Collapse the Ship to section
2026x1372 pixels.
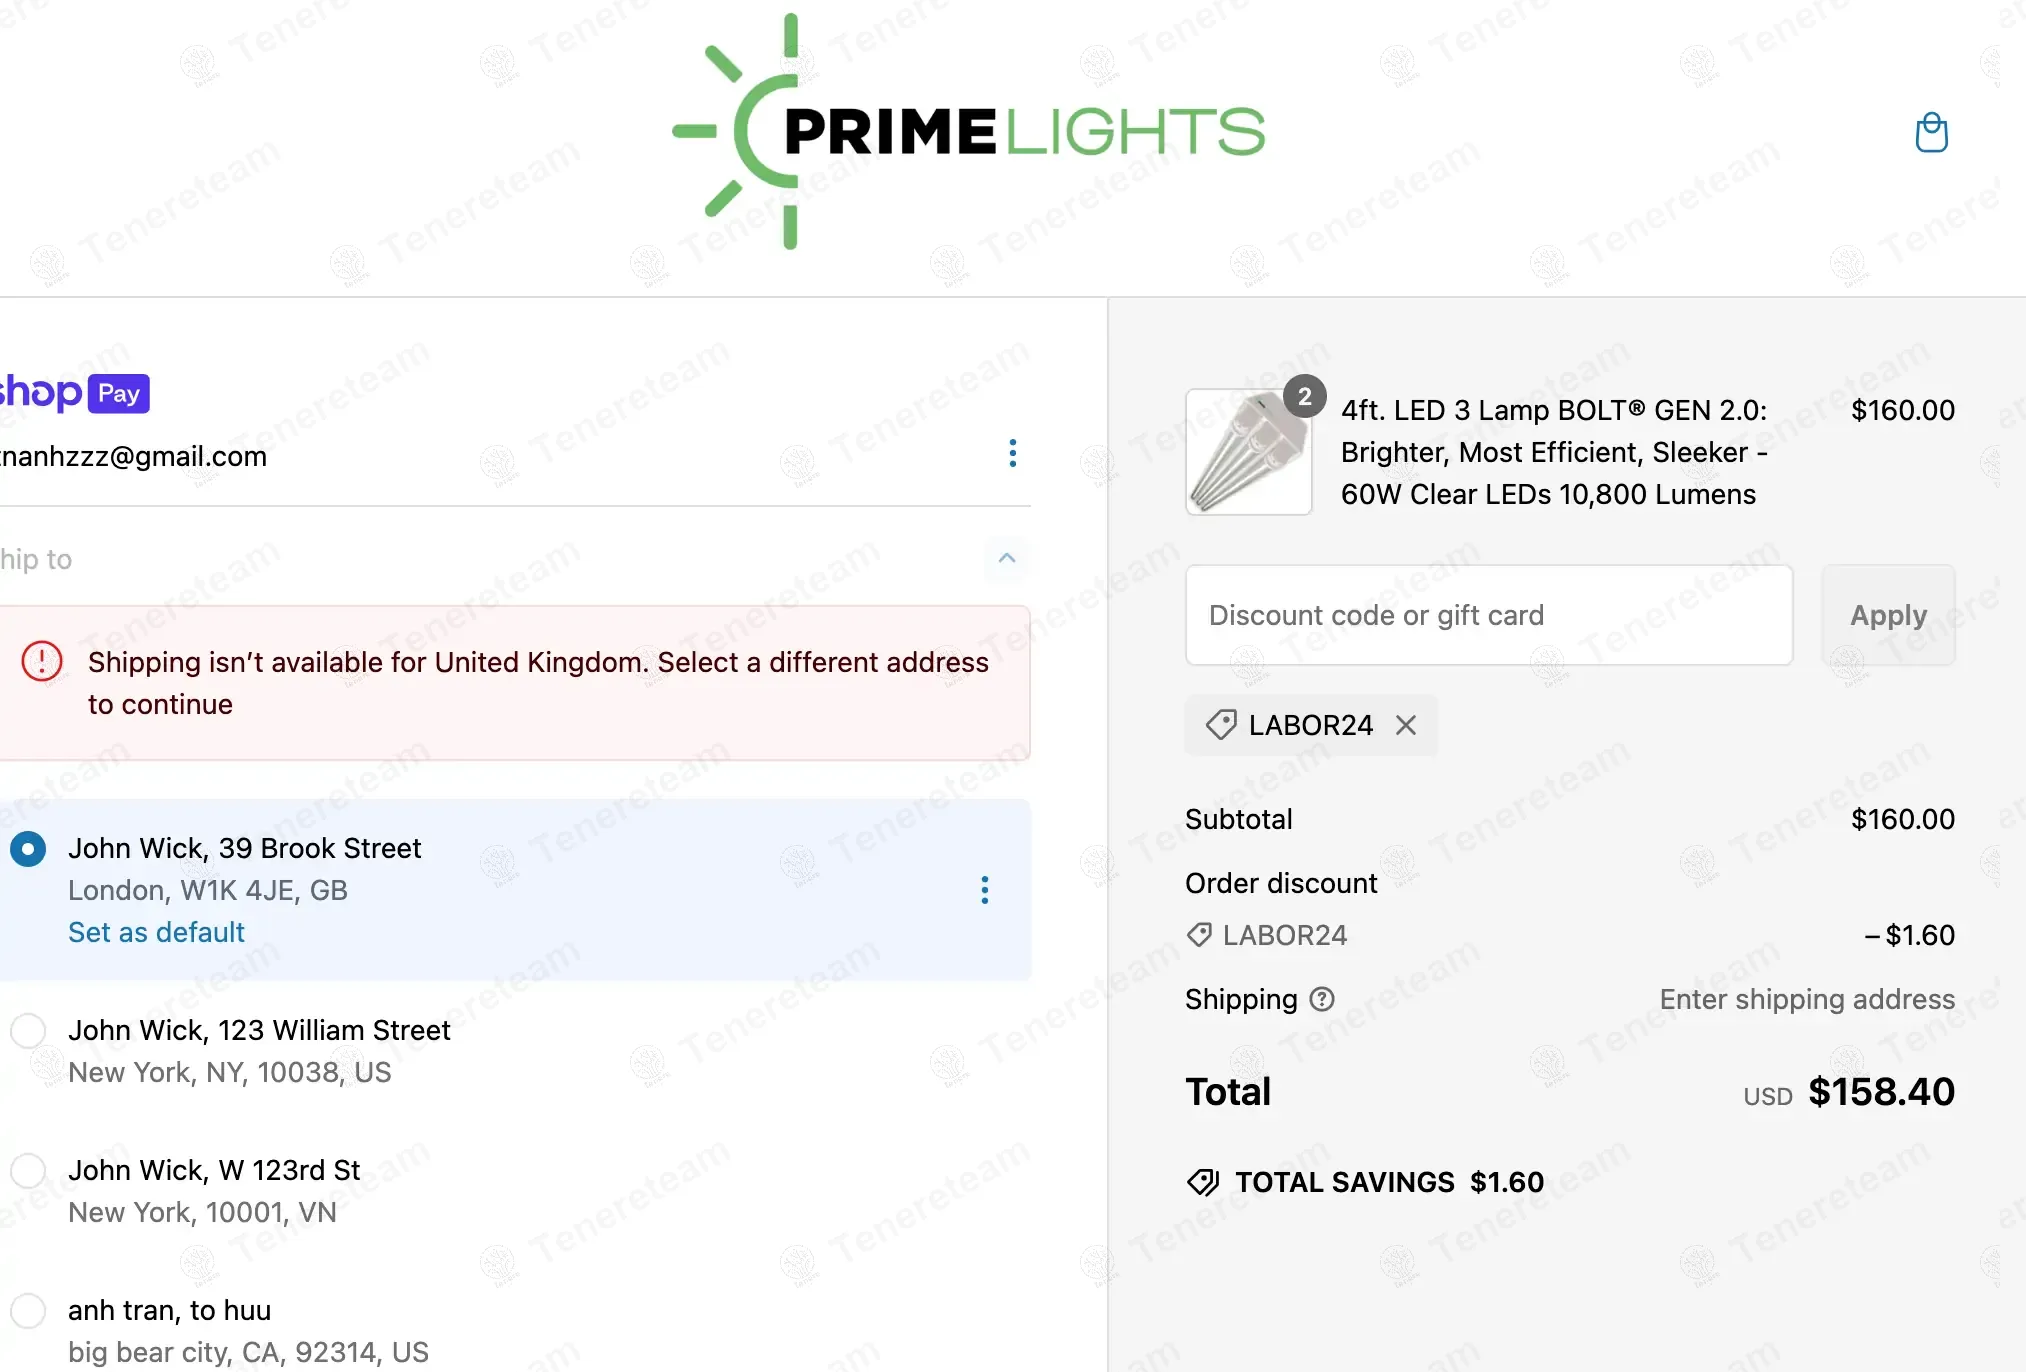click(1006, 558)
